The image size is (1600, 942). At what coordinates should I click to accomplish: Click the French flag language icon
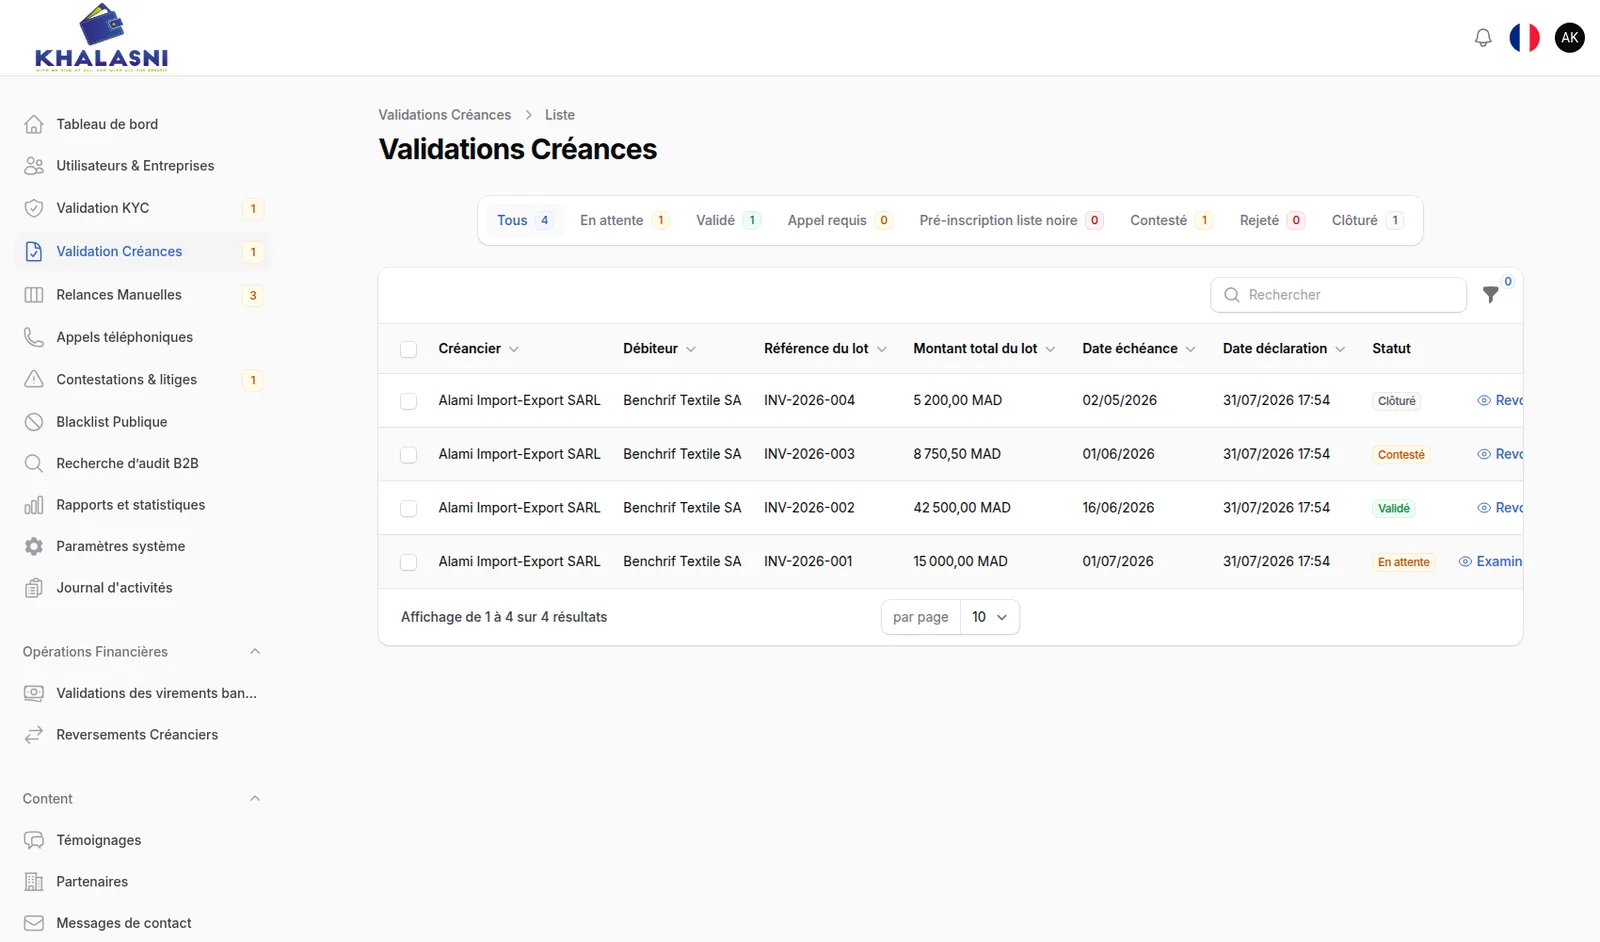[x=1524, y=38]
